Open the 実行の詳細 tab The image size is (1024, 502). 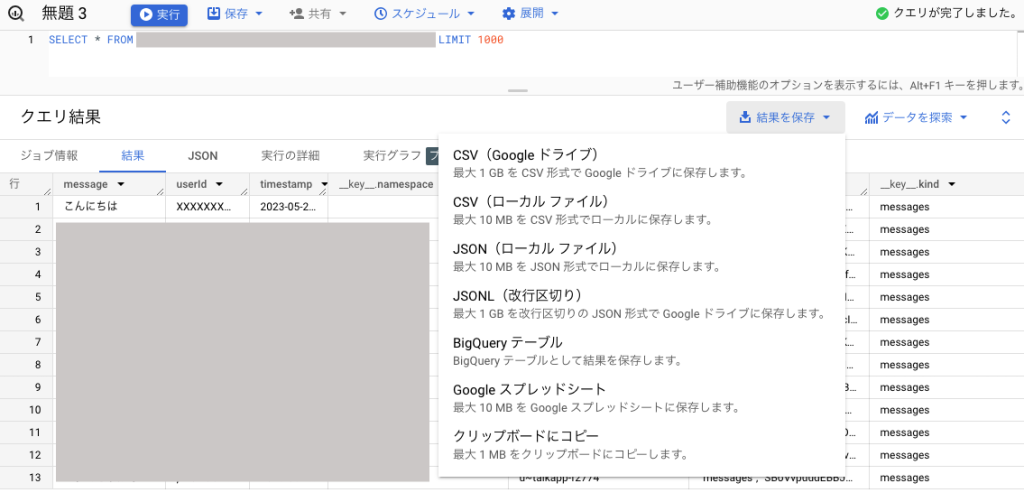tap(290, 156)
